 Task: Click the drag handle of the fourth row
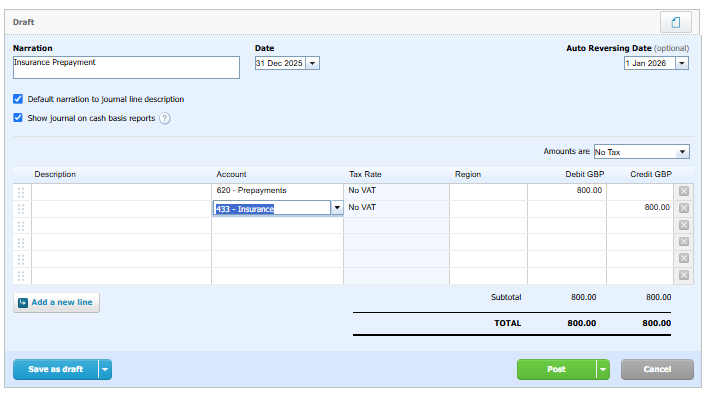(21, 242)
